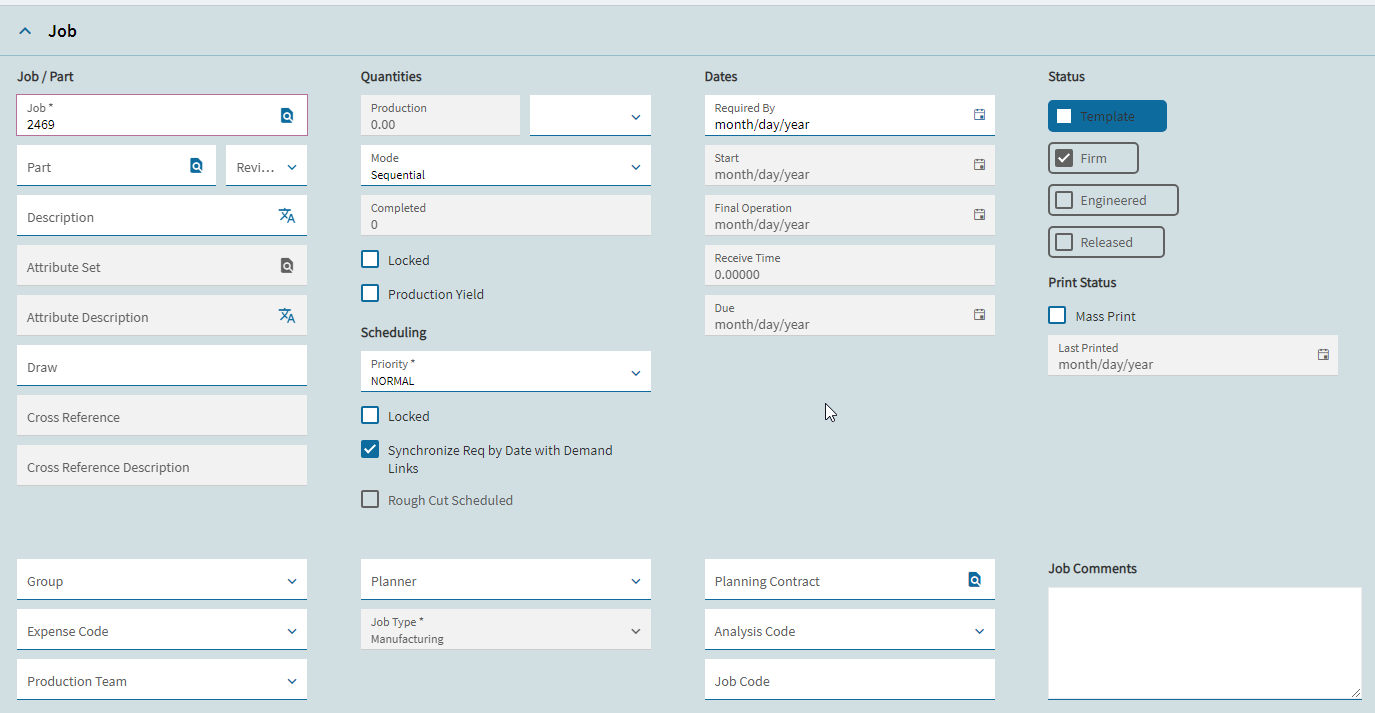Click the Attribute Description translate icon
The width and height of the screenshot is (1375, 713).
coord(287,316)
